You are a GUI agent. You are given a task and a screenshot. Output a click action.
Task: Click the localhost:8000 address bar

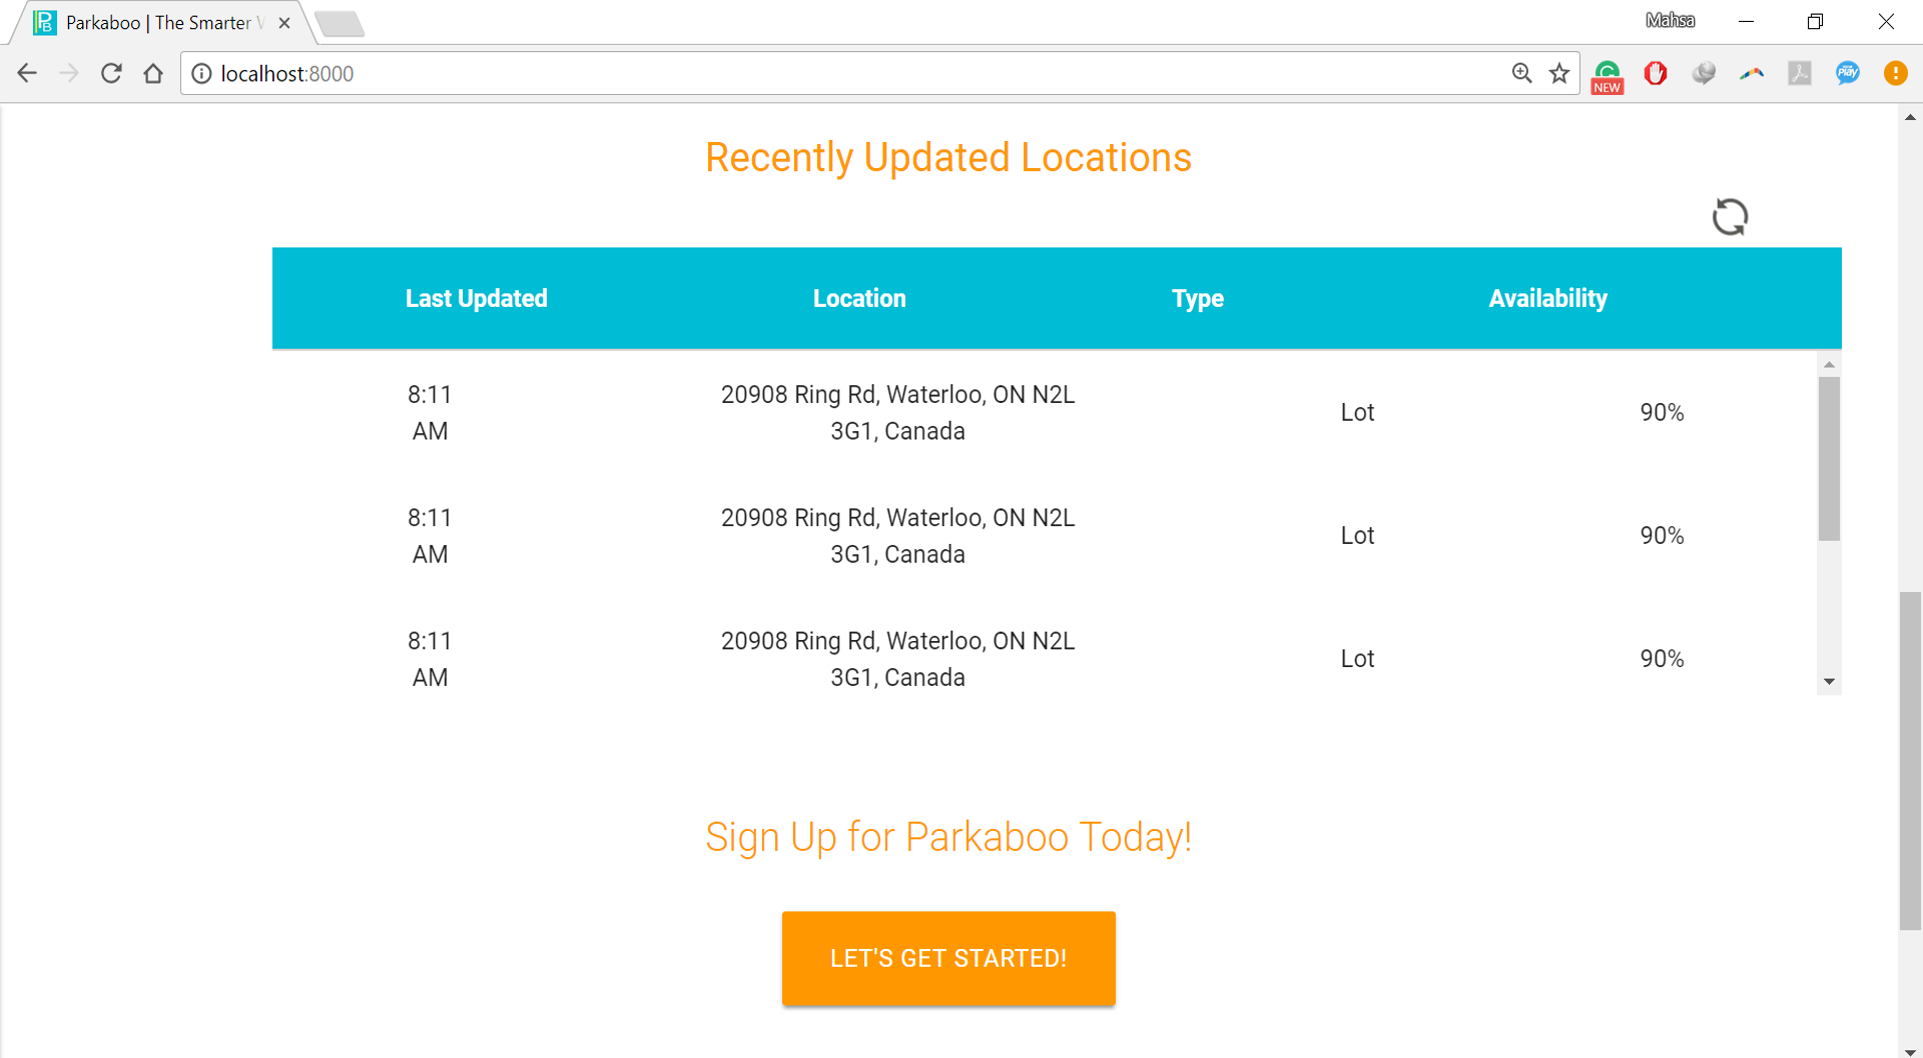point(800,74)
